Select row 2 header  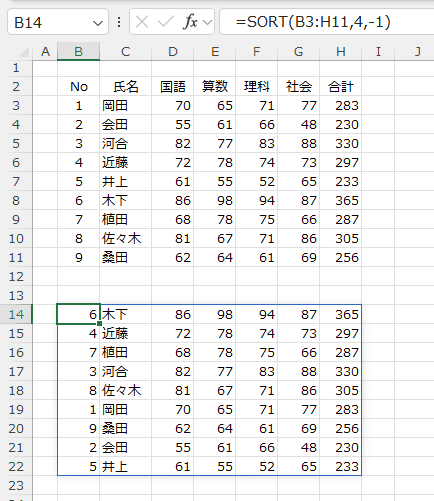[16, 87]
